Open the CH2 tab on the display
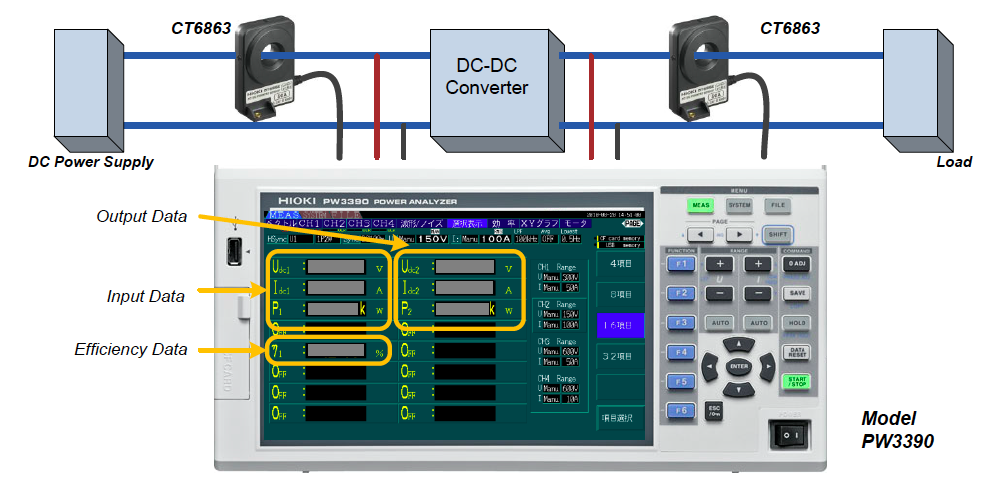This screenshot has width=988, height=486. [x=334, y=224]
